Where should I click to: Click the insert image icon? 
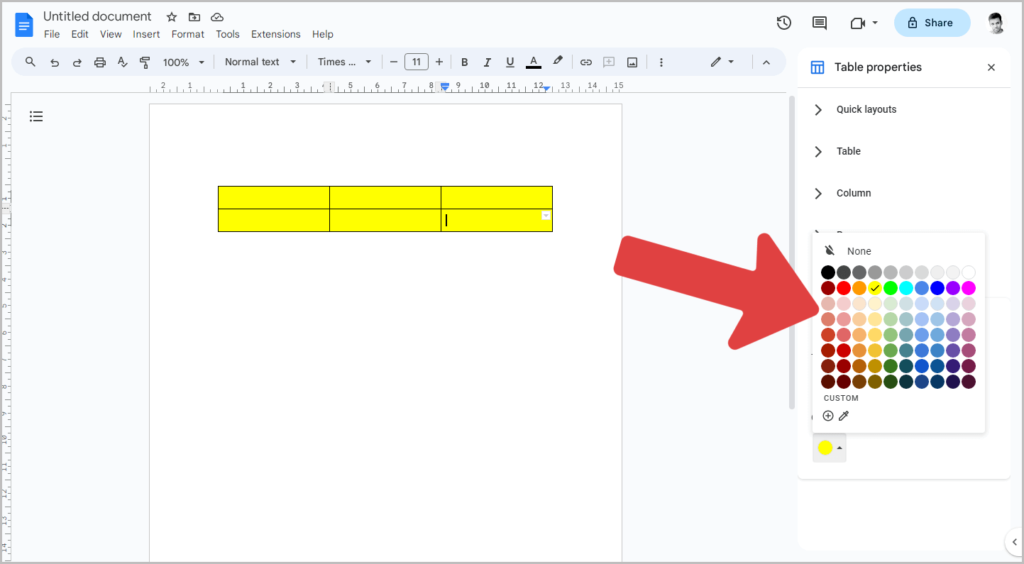632,62
